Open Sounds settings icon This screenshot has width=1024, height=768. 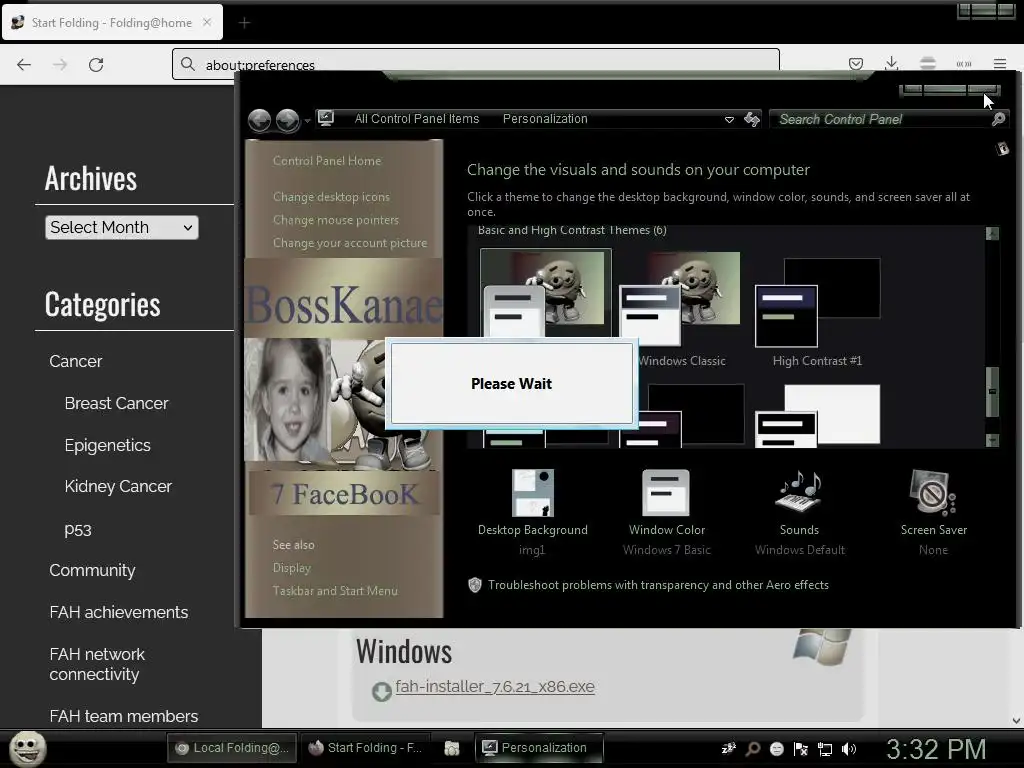799,493
